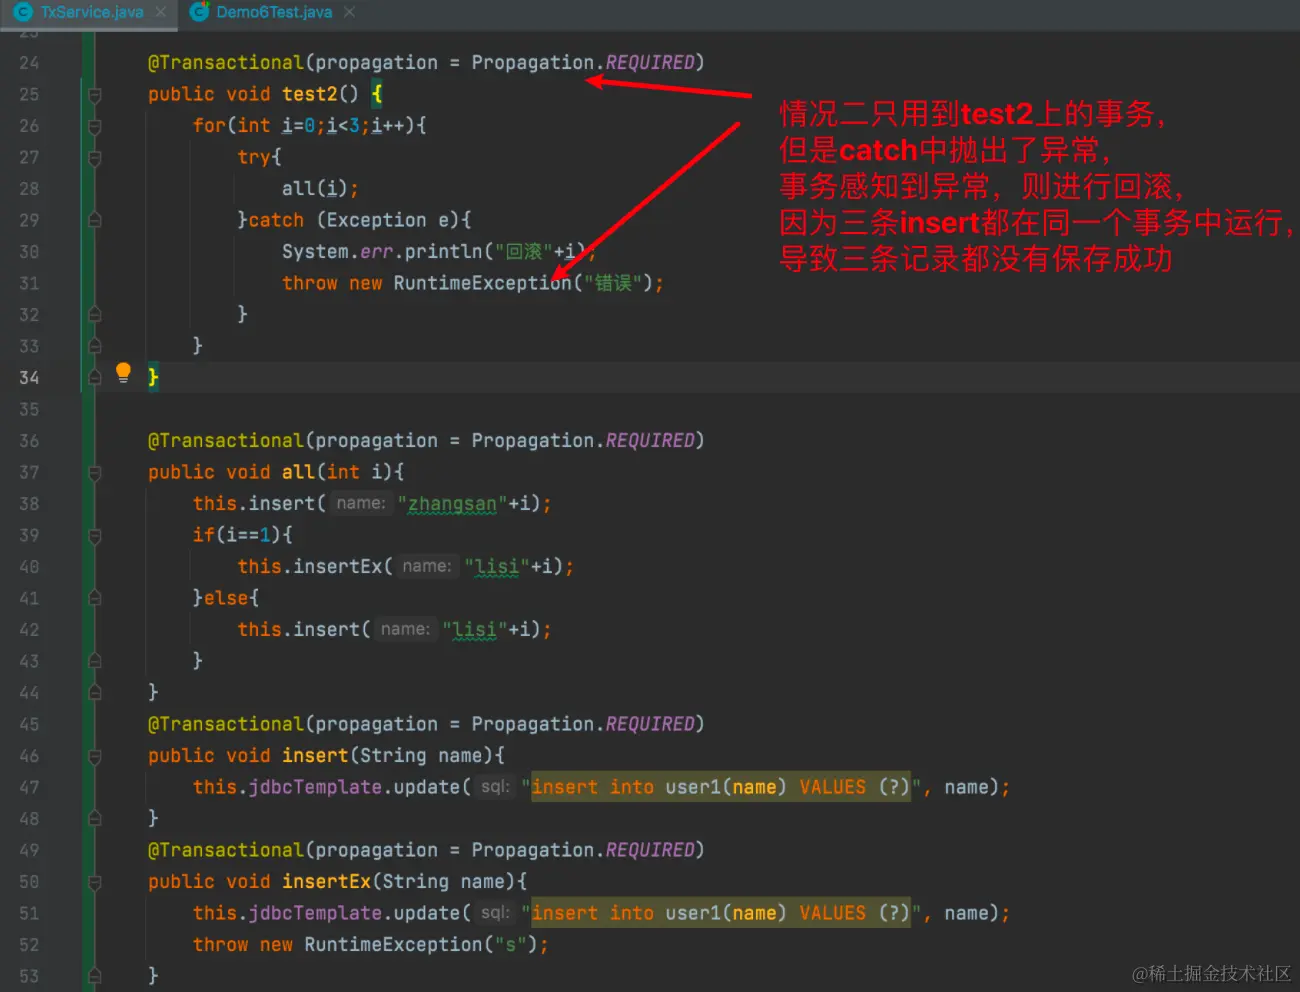Click the @Transactional annotation on line 24

225,63
